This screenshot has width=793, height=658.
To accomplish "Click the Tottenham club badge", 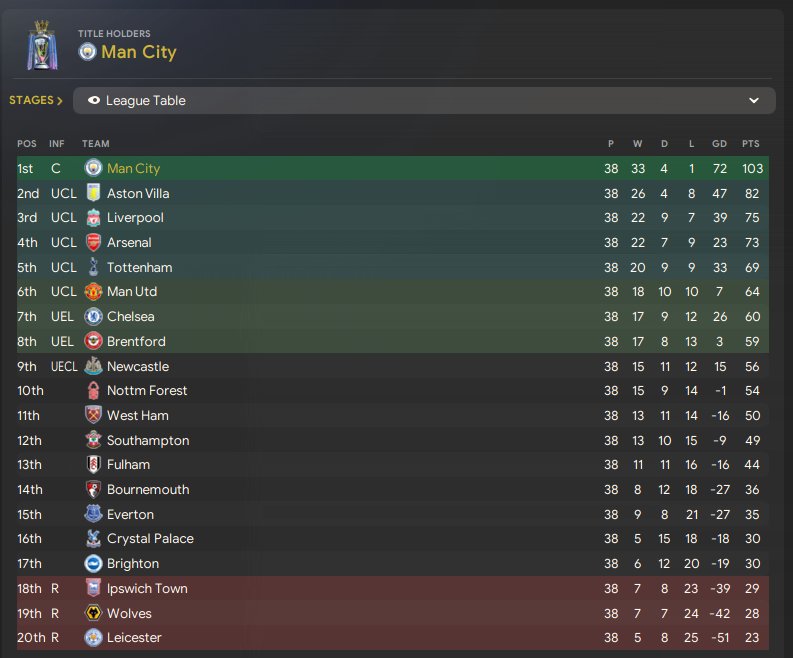I will (93, 267).
